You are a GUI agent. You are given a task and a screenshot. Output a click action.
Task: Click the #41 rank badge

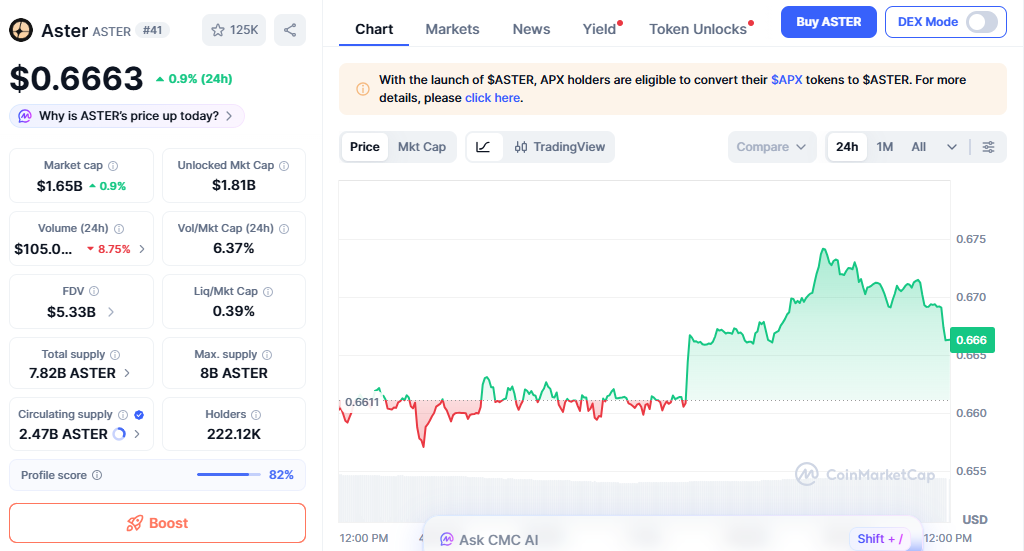[x=153, y=30]
